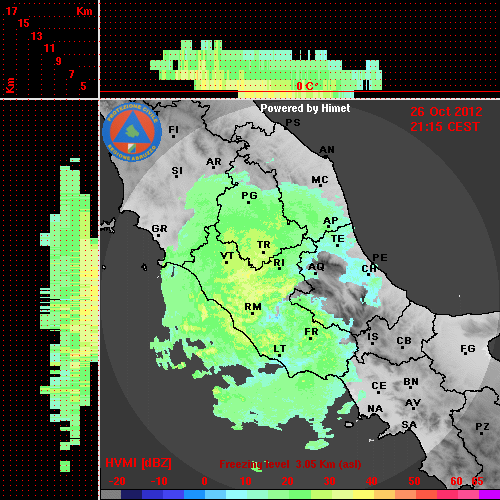Click the 11 km altitude label
Screen dimensions: 500x500
[x=49, y=48]
